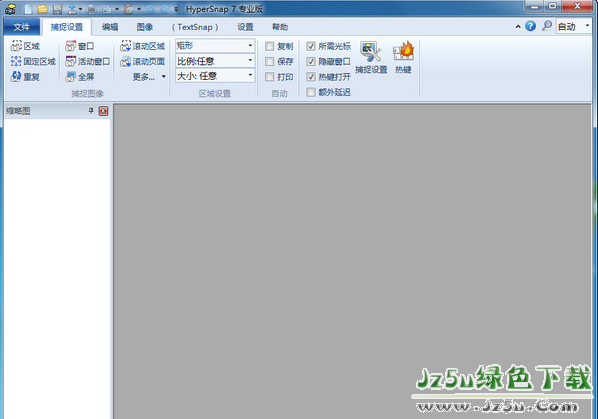Viewport: 598px width, 419px height.
Task: Click the Print icon in quick access toolbar
Action: pyautogui.click(x=92, y=9)
